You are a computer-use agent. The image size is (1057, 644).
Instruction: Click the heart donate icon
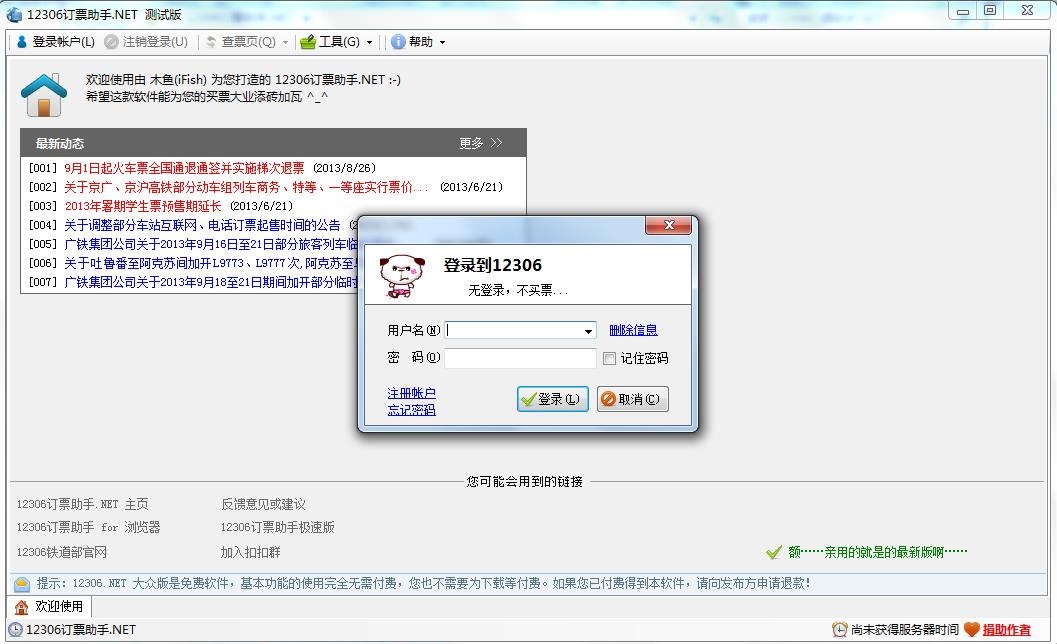pos(971,630)
